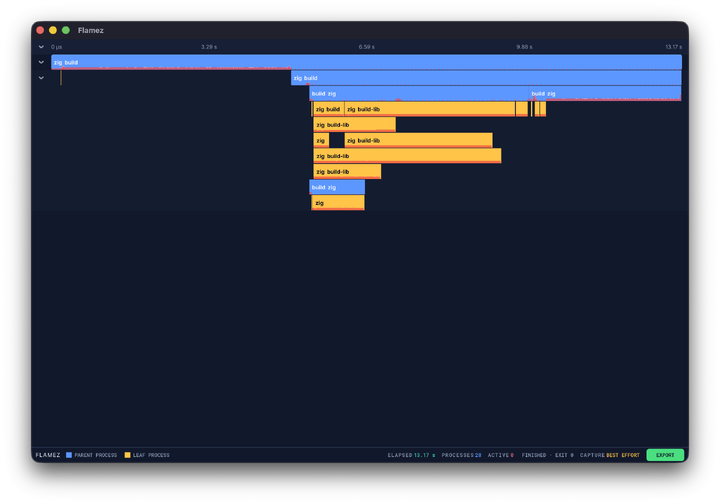Select the right-hand blue build zig bar
This screenshot has height=504, width=720.
605,94
